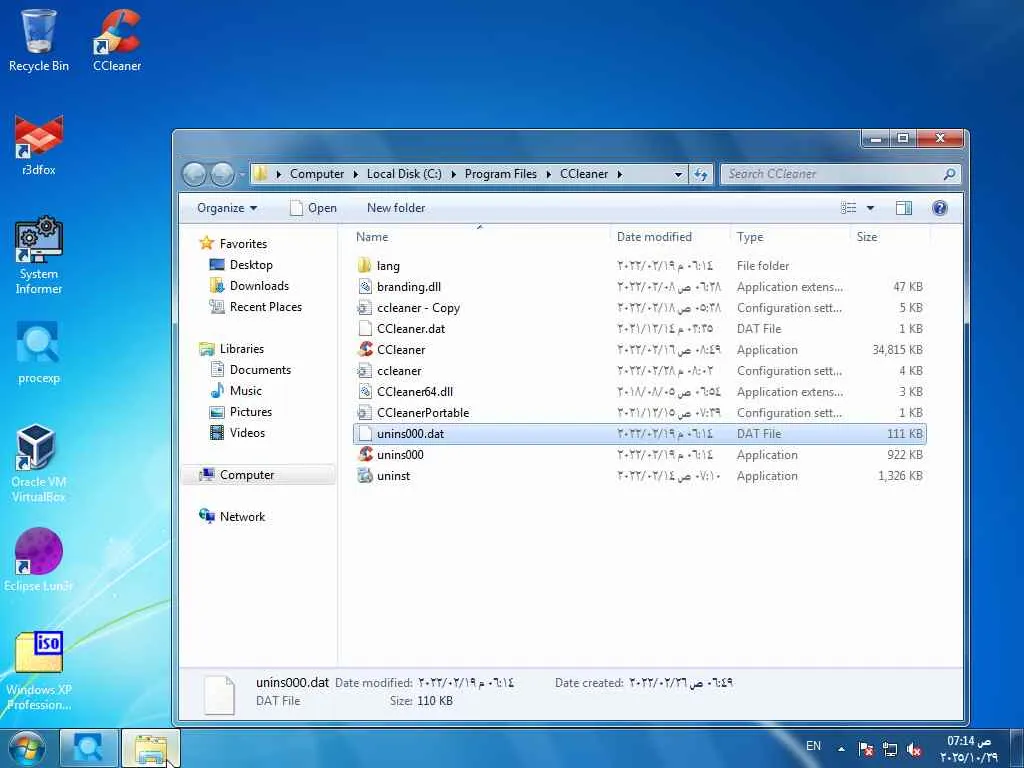Open the Recycle Bin desktop icon
This screenshot has width=1024, height=768.
[39, 40]
